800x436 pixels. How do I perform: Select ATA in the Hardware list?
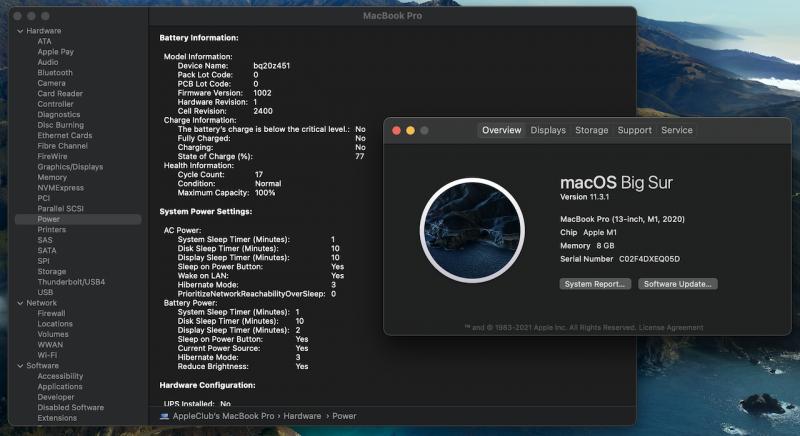pos(44,41)
